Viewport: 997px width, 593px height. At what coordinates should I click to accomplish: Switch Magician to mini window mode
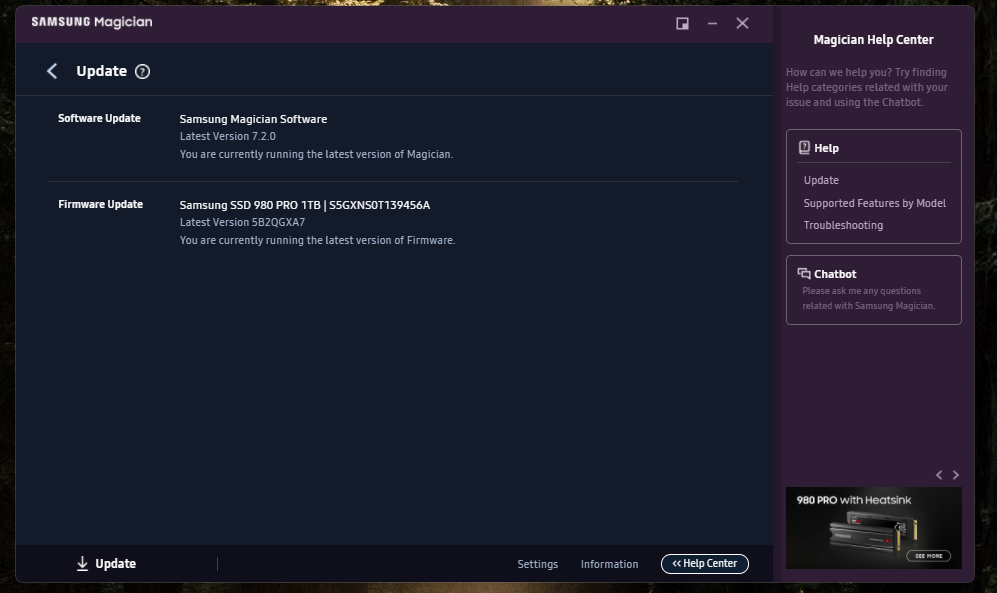point(682,24)
